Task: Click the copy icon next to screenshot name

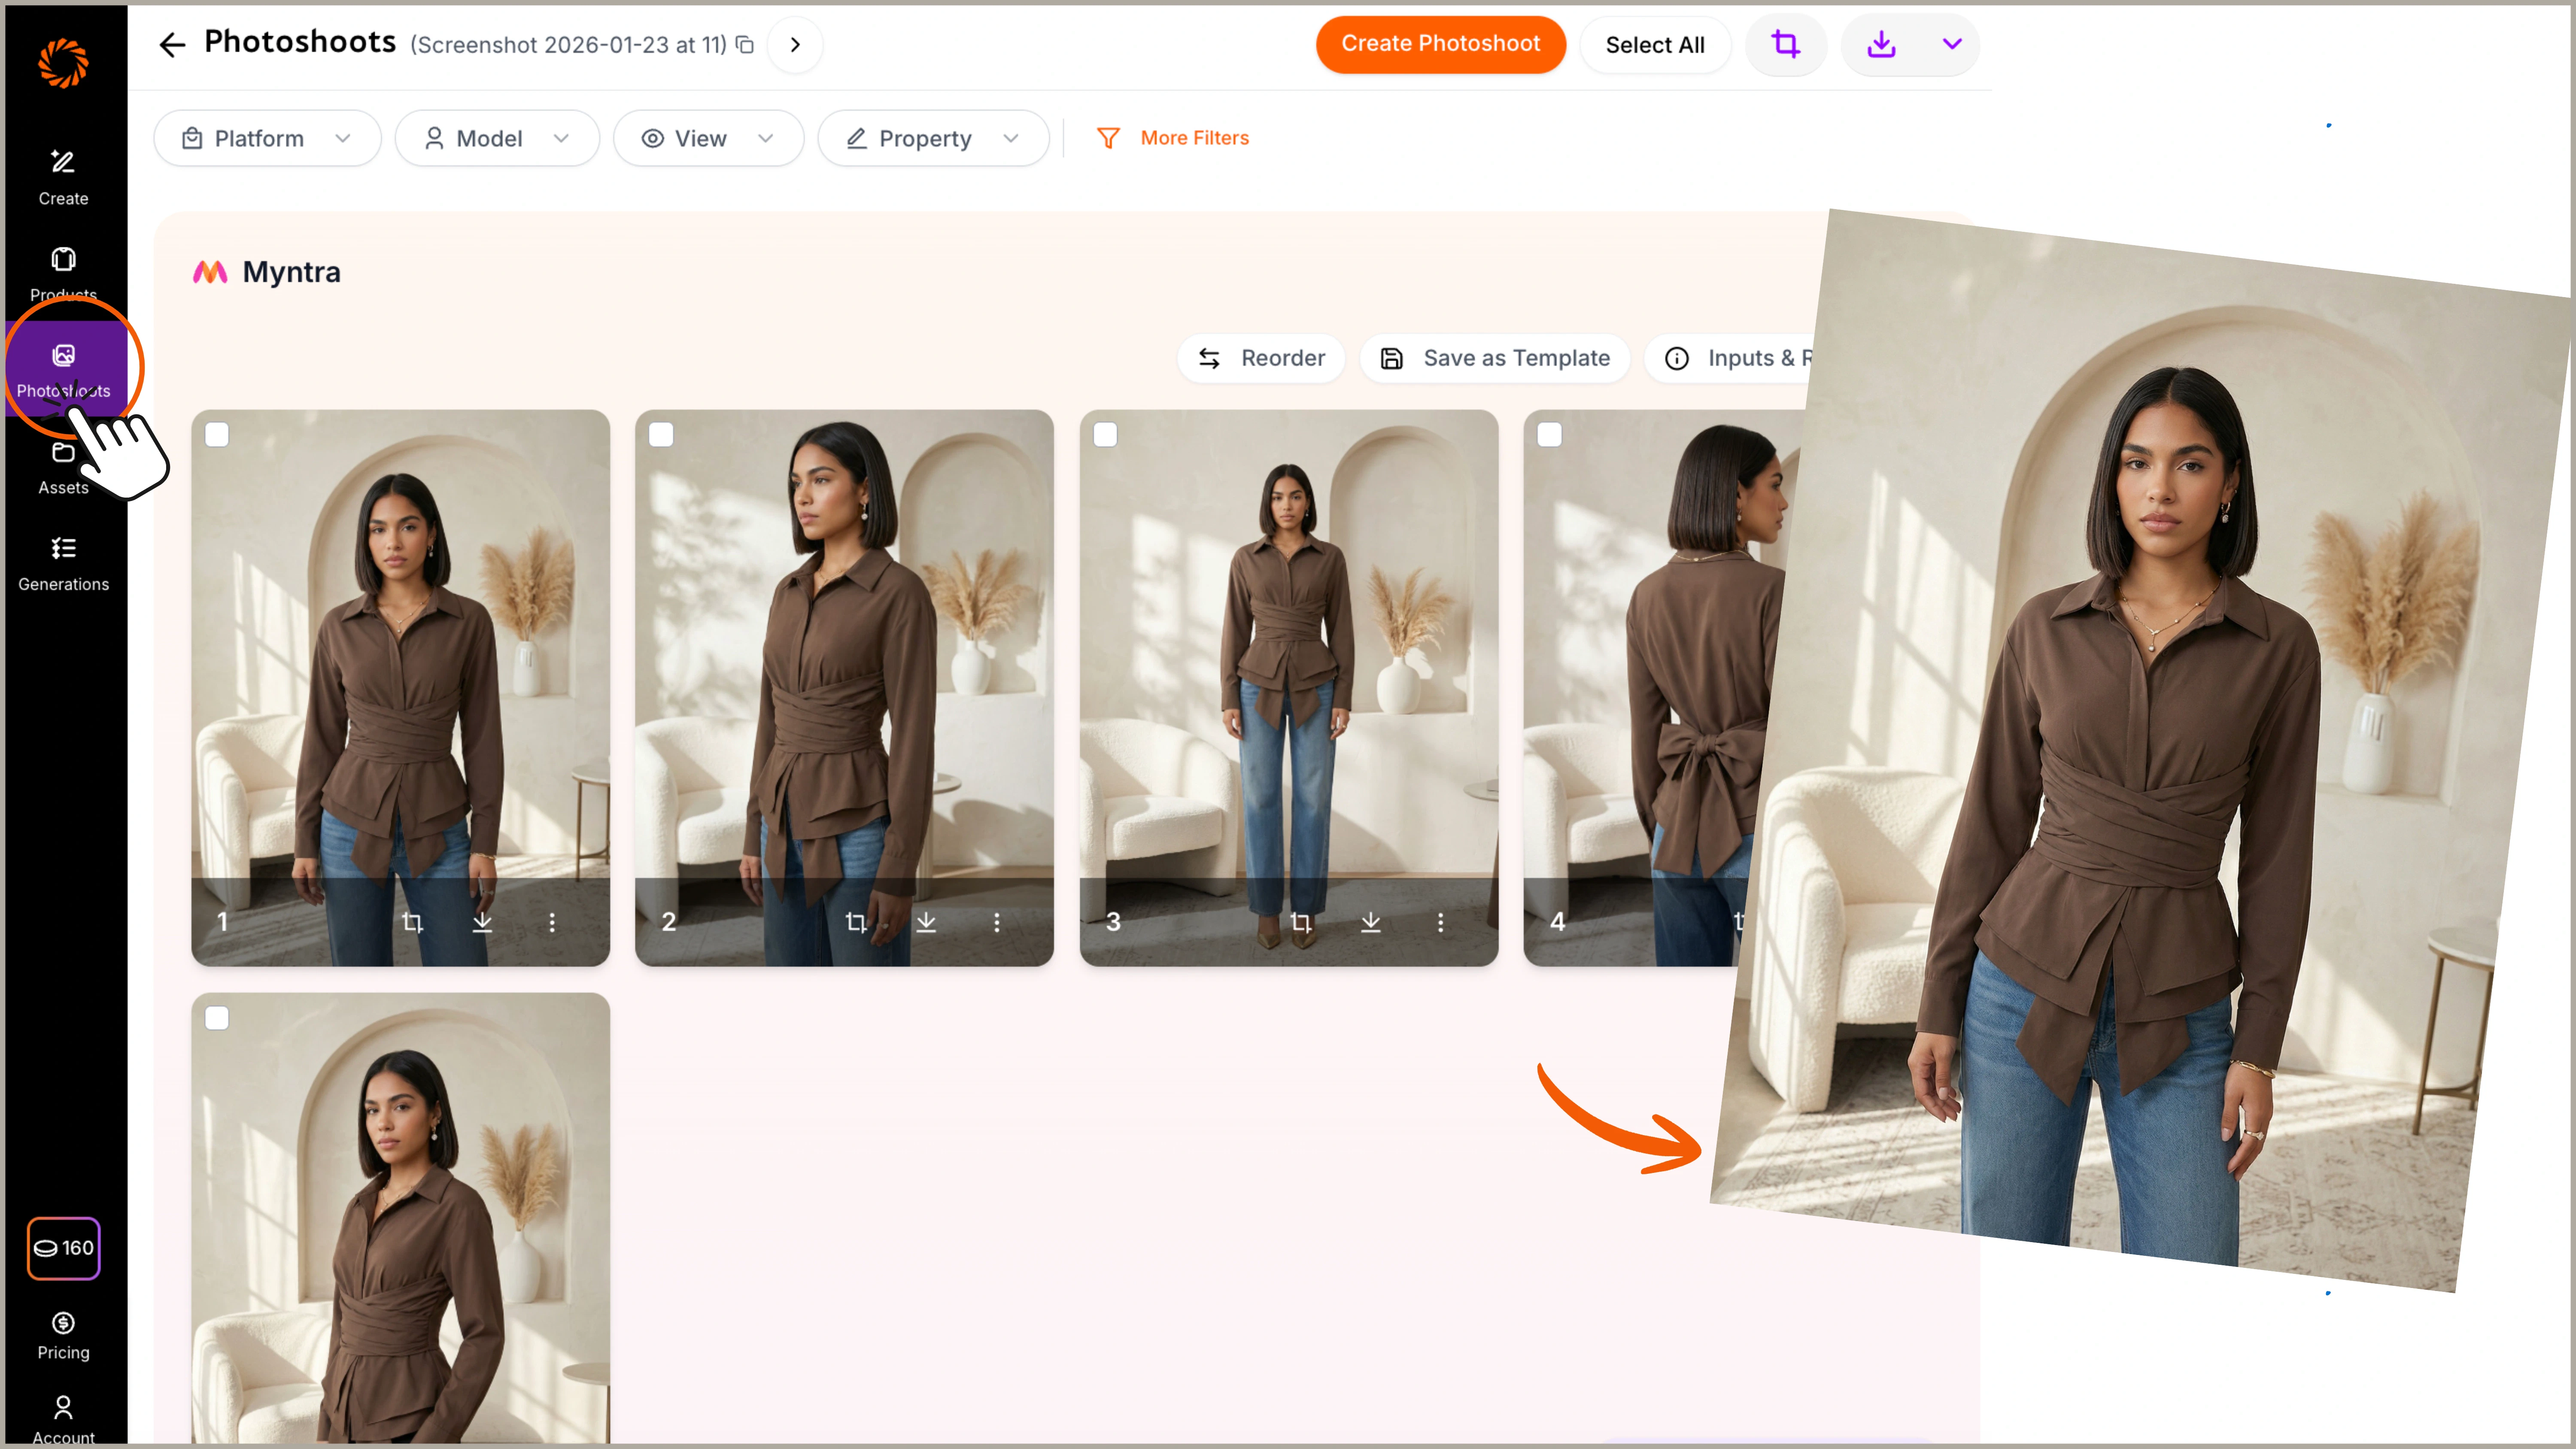Action: 745,45
